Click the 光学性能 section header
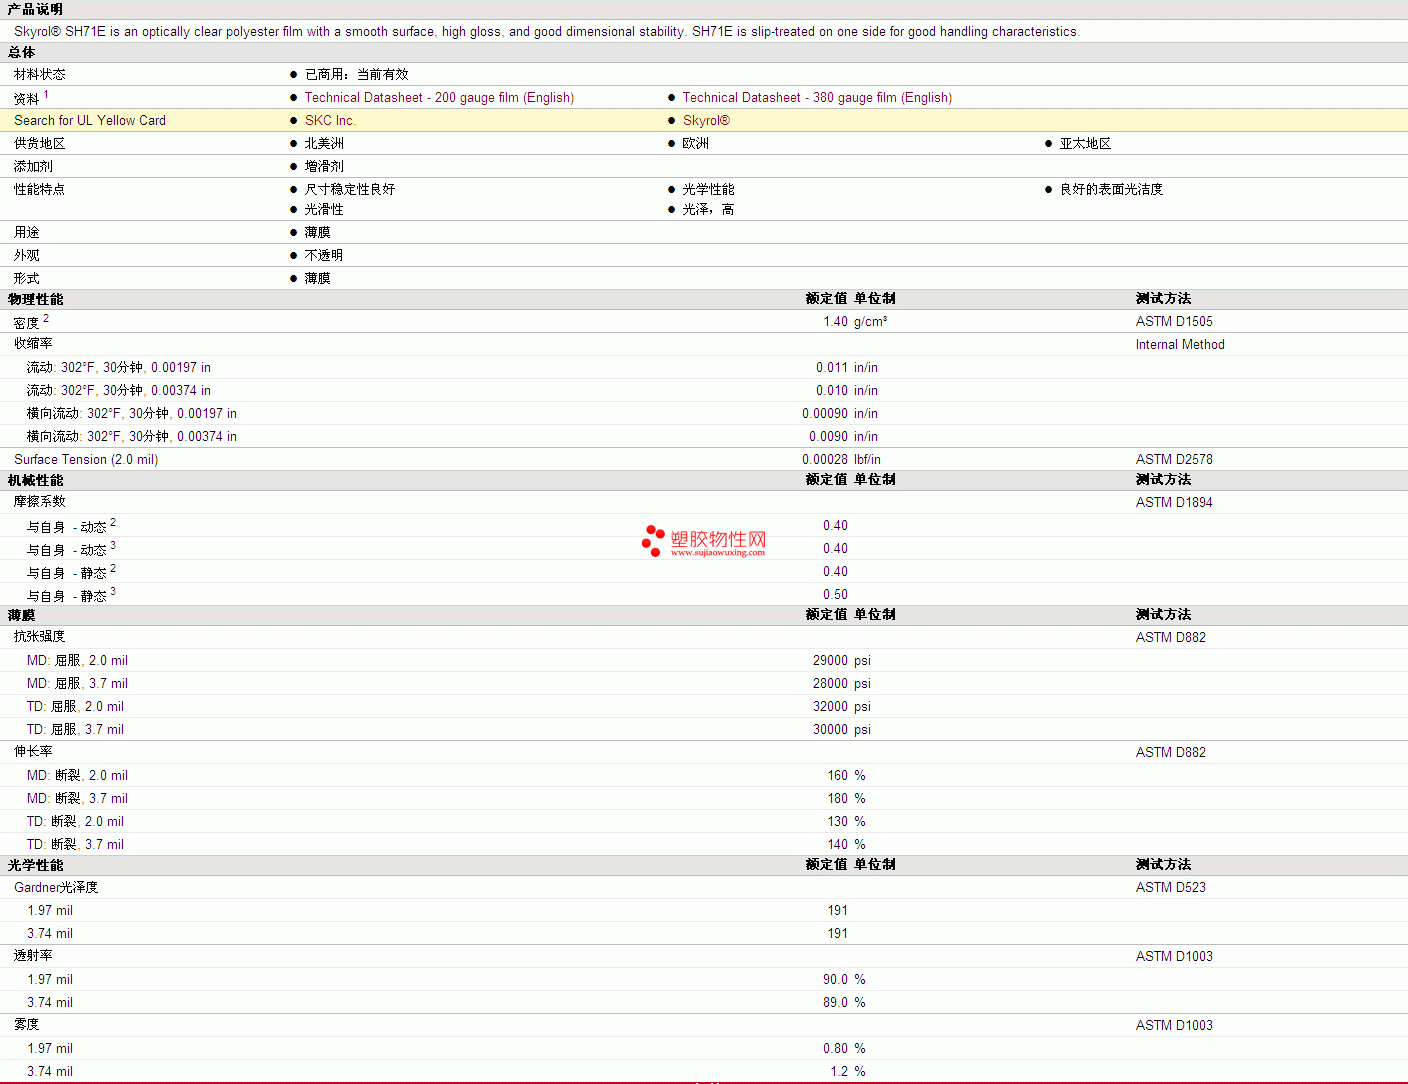1408x1084 pixels. tap(35, 865)
